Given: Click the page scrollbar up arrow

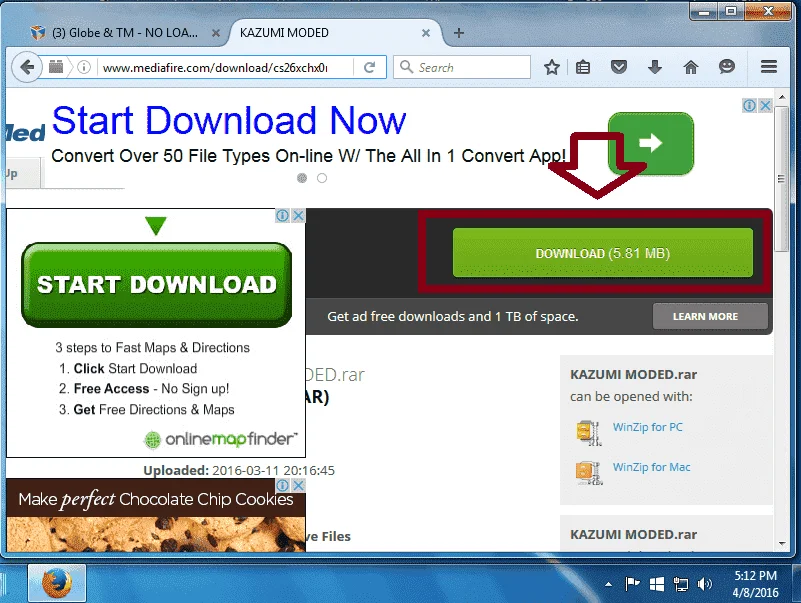Looking at the screenshot, I should 782,97.
